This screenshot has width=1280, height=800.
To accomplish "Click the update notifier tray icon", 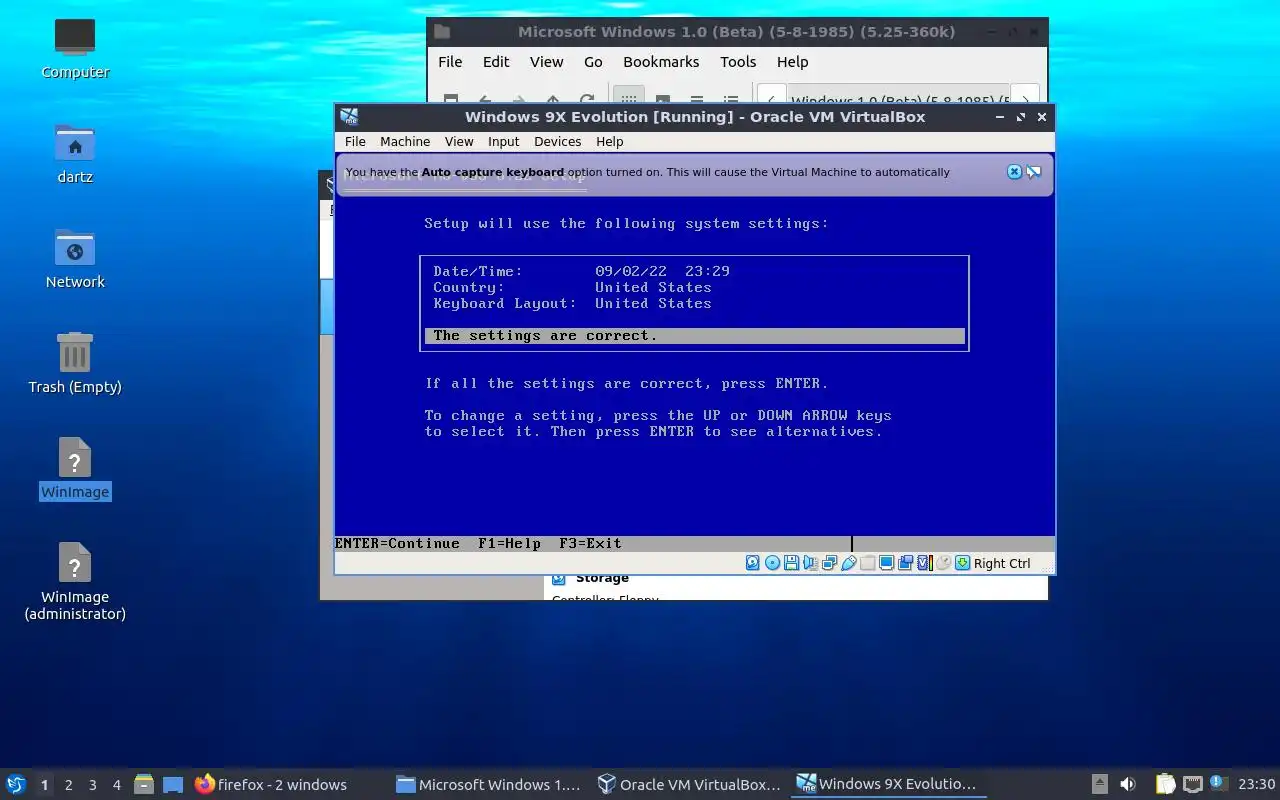I will [x=1218, y=784].
